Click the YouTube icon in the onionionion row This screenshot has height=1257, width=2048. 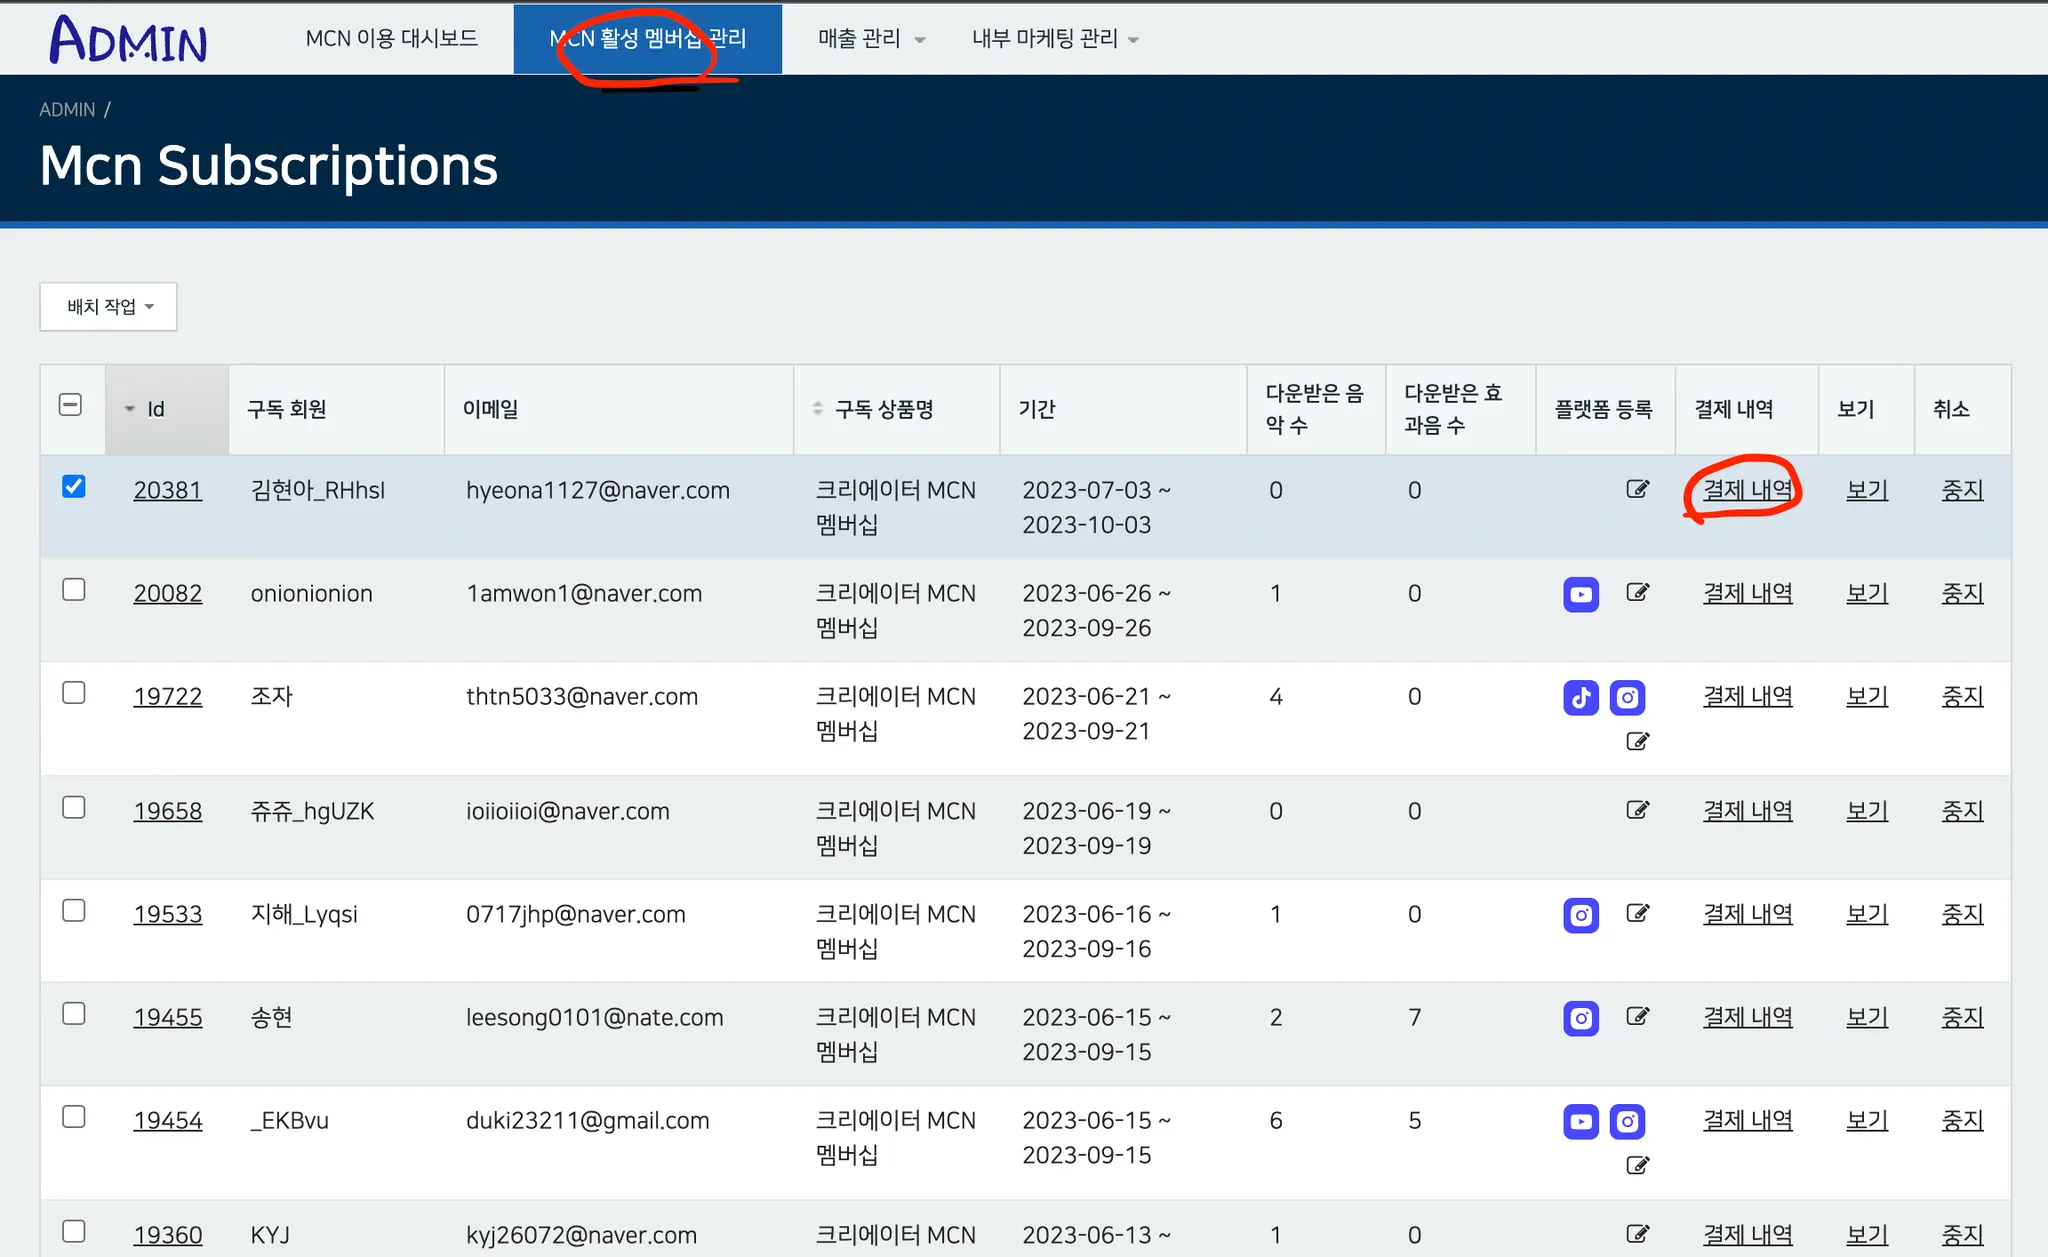1580,594
